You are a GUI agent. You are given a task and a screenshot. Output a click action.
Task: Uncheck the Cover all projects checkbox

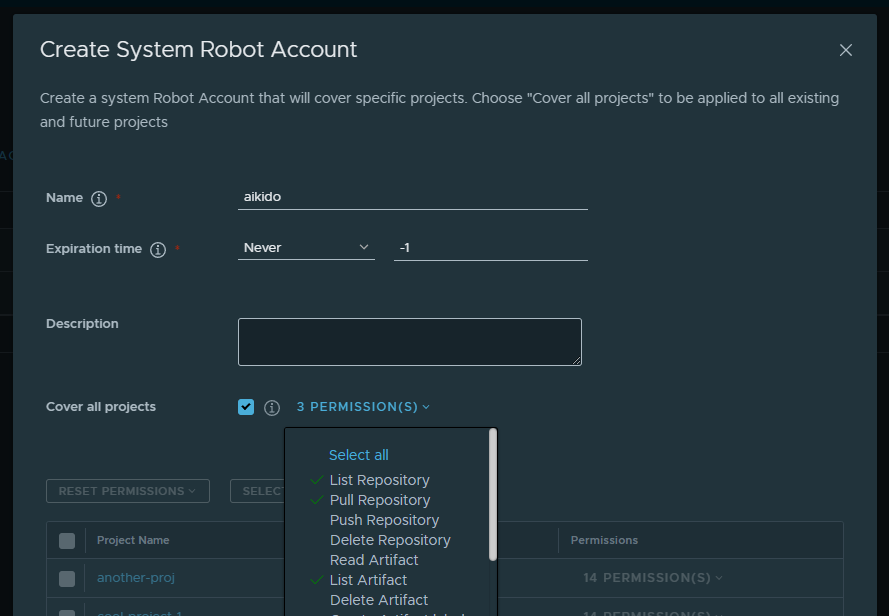tap(246, 407)
